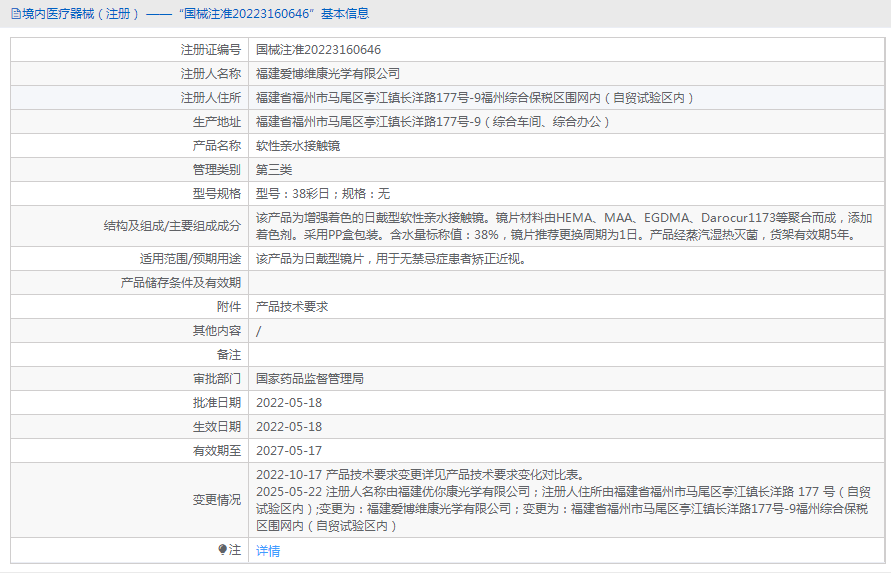891x573 pixels.
Task: Click the 生效日期 label
Action: click(x=217, y=426)
